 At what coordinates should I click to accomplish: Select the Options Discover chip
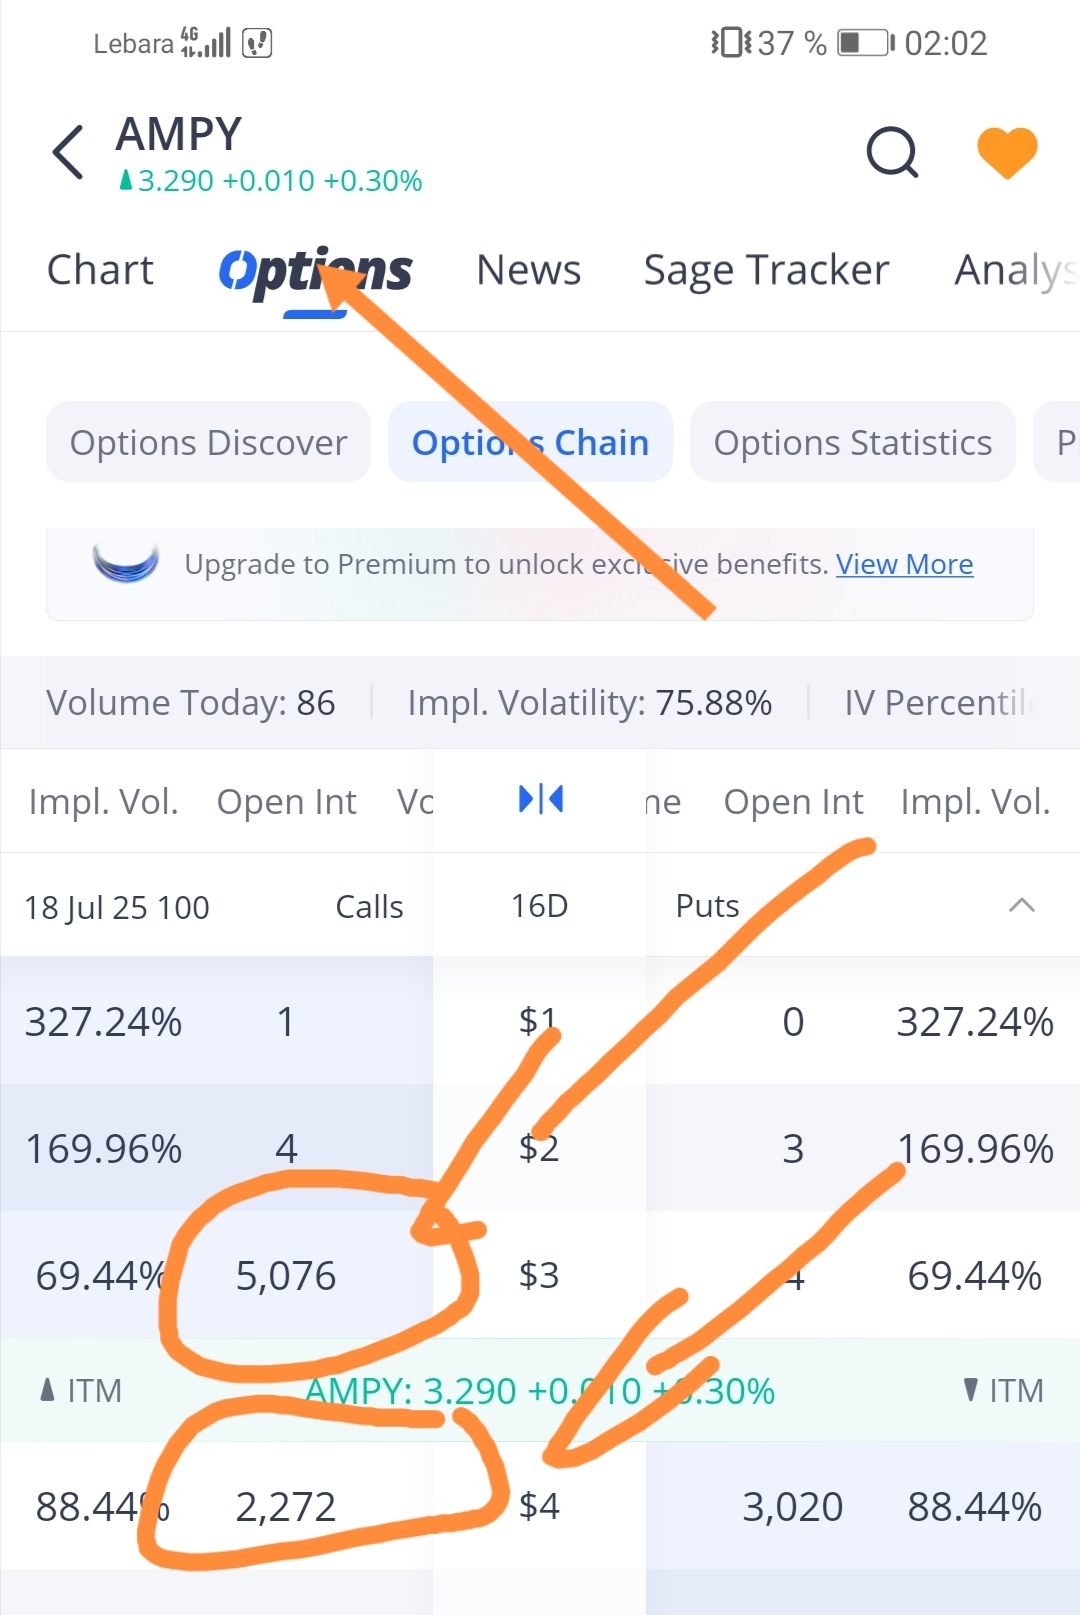pos(208,442)
